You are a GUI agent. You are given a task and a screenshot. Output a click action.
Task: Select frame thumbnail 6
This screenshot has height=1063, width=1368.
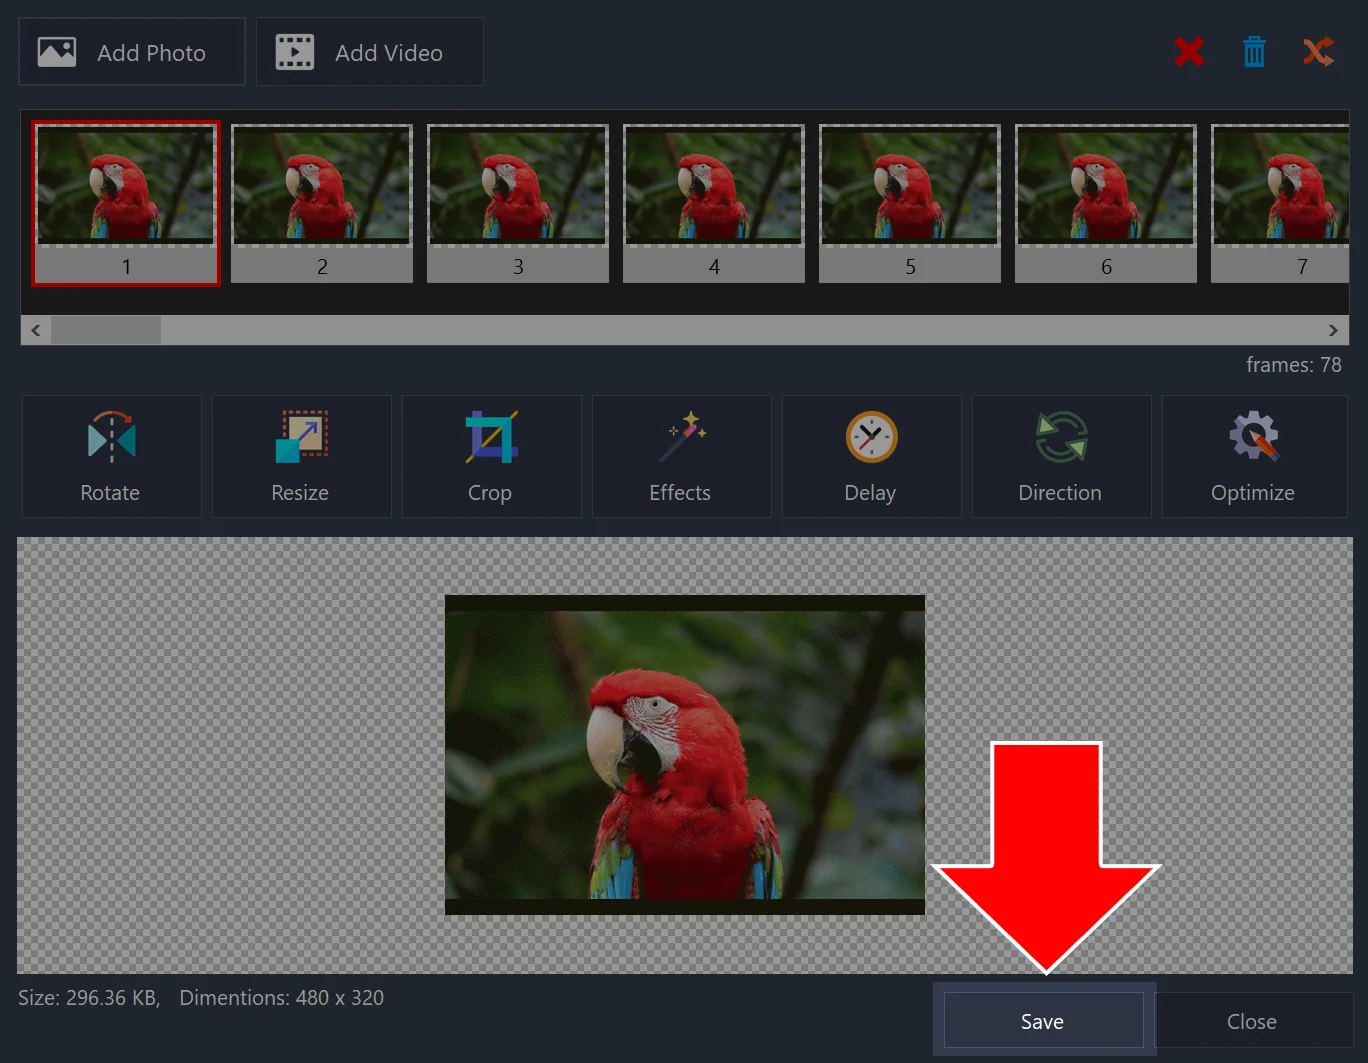pyautogui.click(x=1106, y=204)
